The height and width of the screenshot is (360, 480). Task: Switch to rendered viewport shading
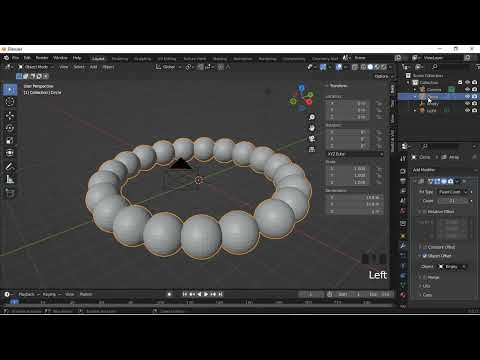(x=384, y=67)
